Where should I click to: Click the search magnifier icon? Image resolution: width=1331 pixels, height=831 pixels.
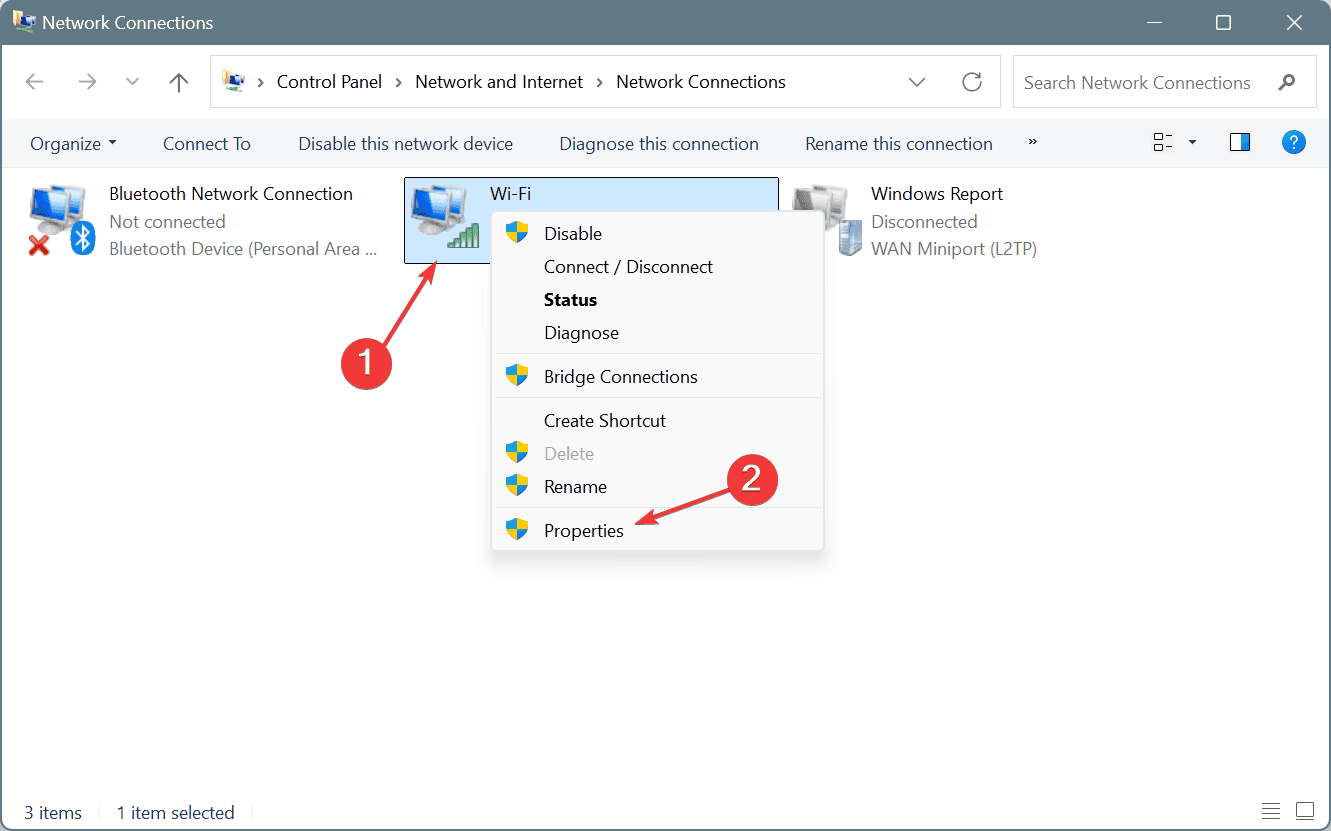coord(1287,82)
